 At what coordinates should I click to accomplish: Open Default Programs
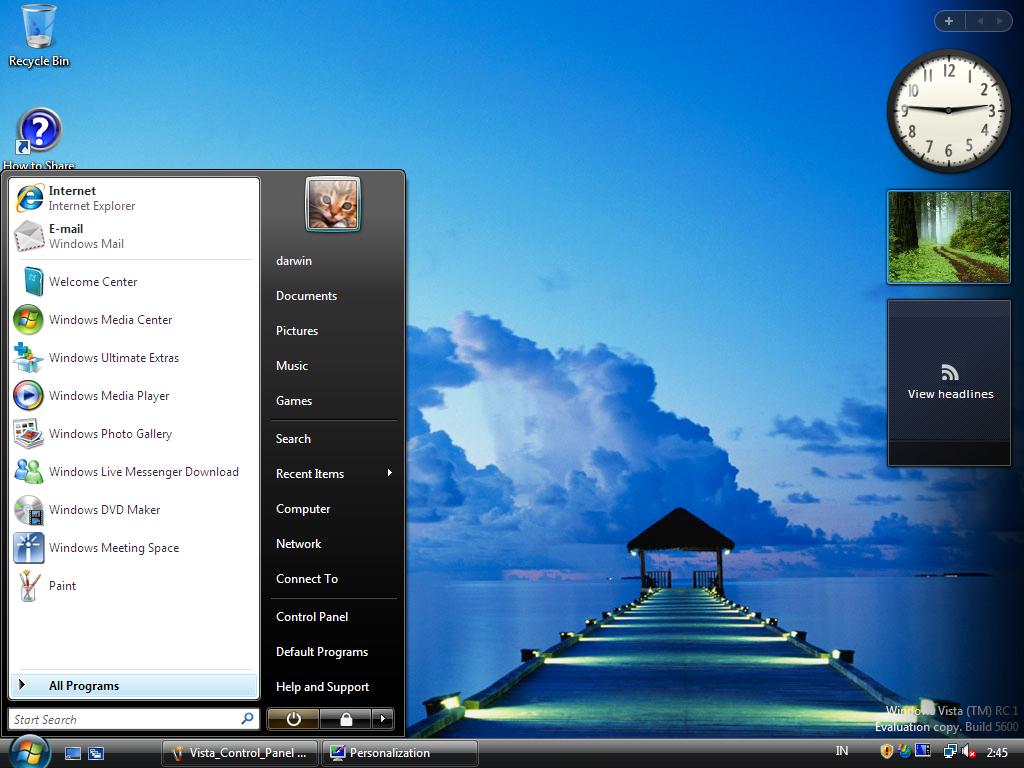coord(334,652)
